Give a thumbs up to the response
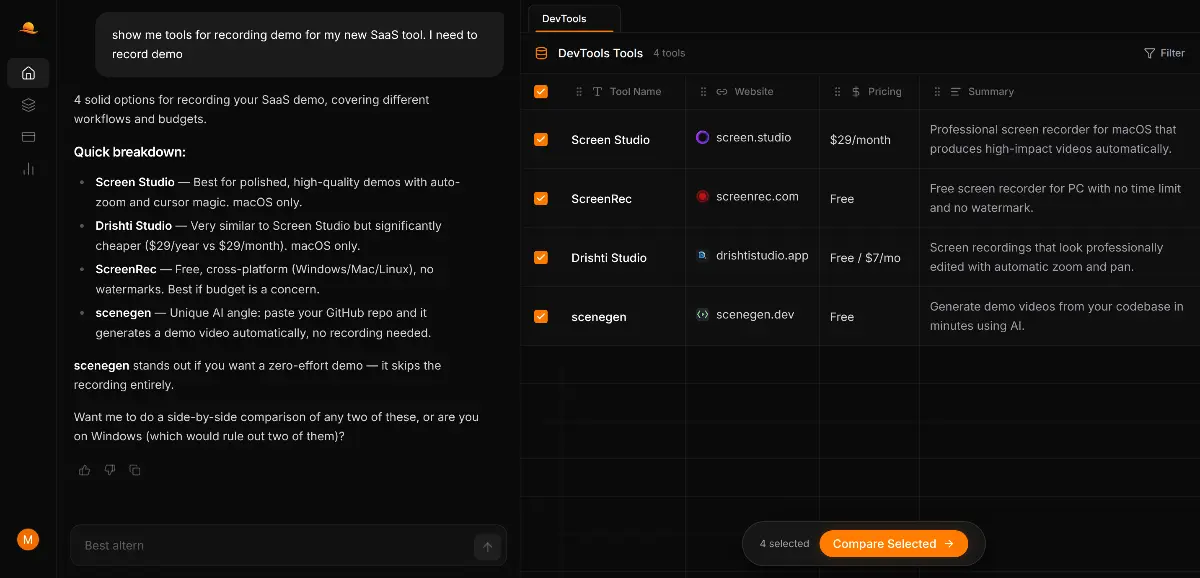 click(84, 470)
